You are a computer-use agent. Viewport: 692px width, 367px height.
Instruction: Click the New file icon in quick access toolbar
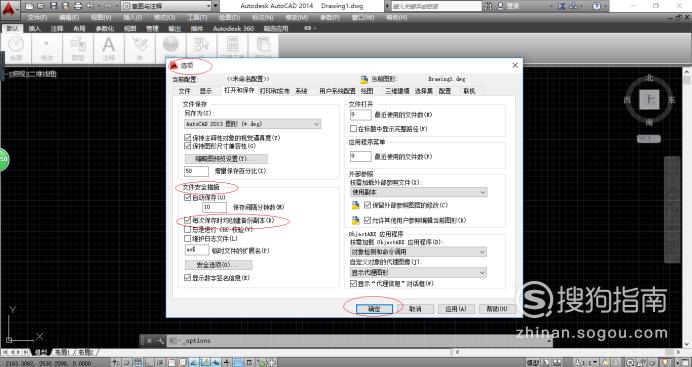[30, 6]
